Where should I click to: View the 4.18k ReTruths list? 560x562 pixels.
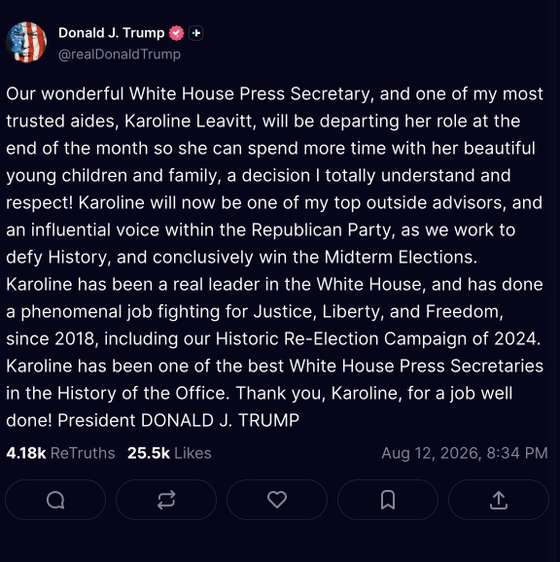[61, 453]
